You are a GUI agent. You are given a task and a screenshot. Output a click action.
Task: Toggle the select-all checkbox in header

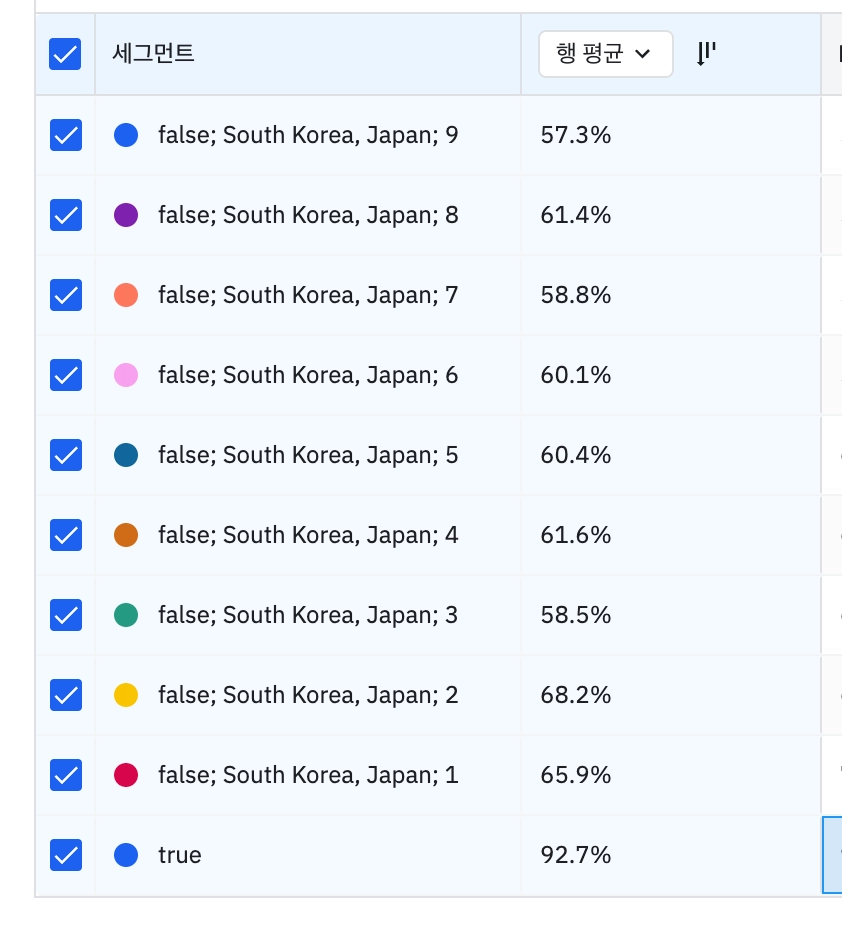pos(65,54)
